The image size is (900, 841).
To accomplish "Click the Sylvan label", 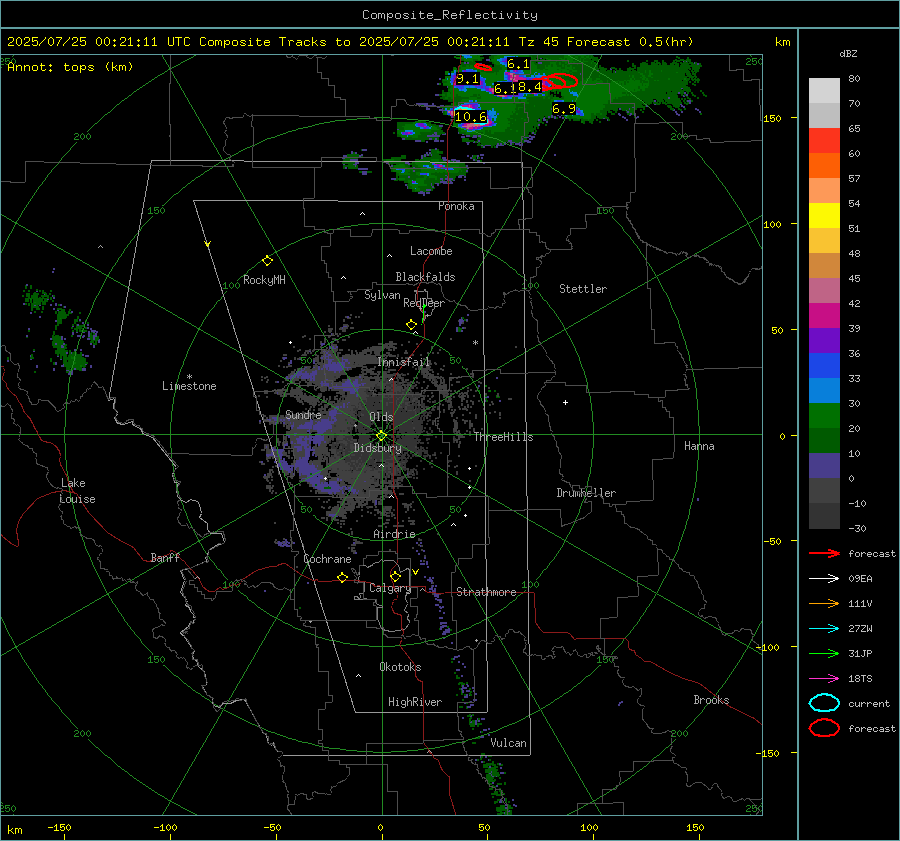I will click(382, 295).
